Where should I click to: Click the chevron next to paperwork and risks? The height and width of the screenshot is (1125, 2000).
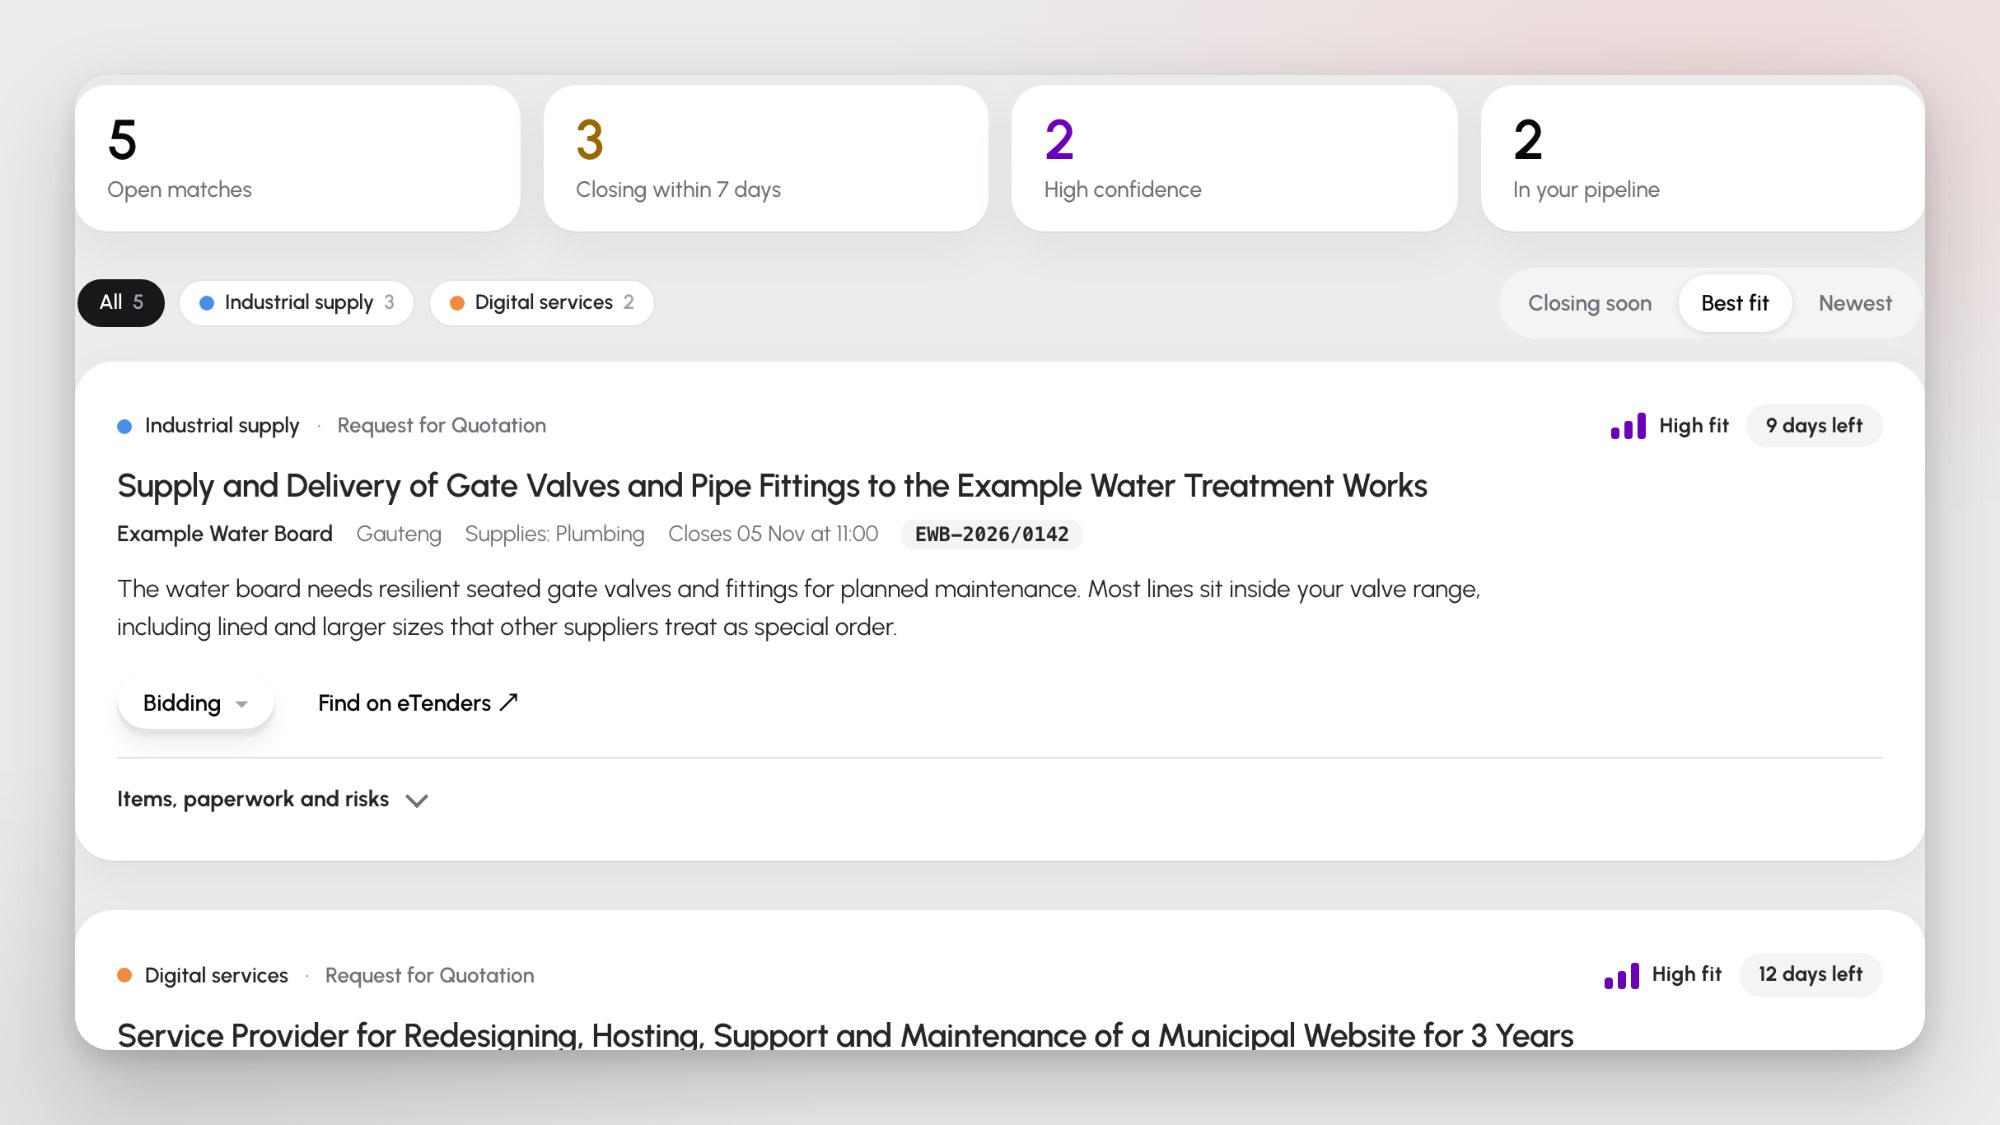(x=417, y=800)
